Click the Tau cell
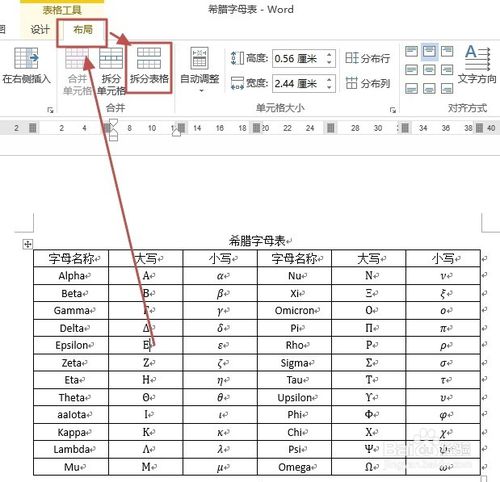 (x=295, y=380)
